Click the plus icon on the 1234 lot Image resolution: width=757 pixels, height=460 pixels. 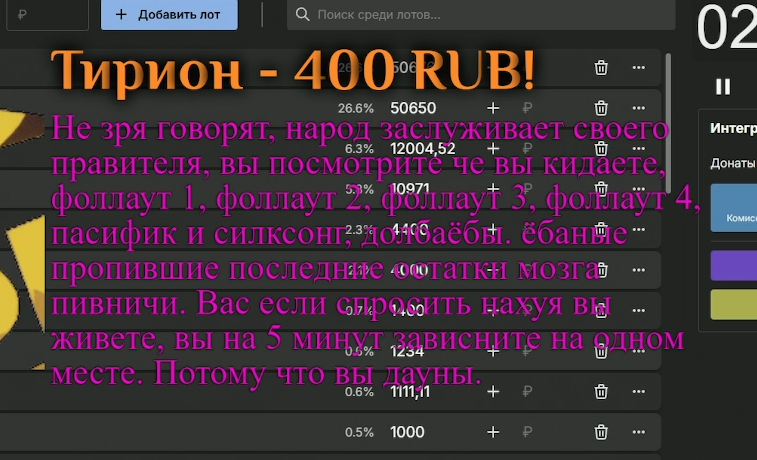[x=493, y=351]
